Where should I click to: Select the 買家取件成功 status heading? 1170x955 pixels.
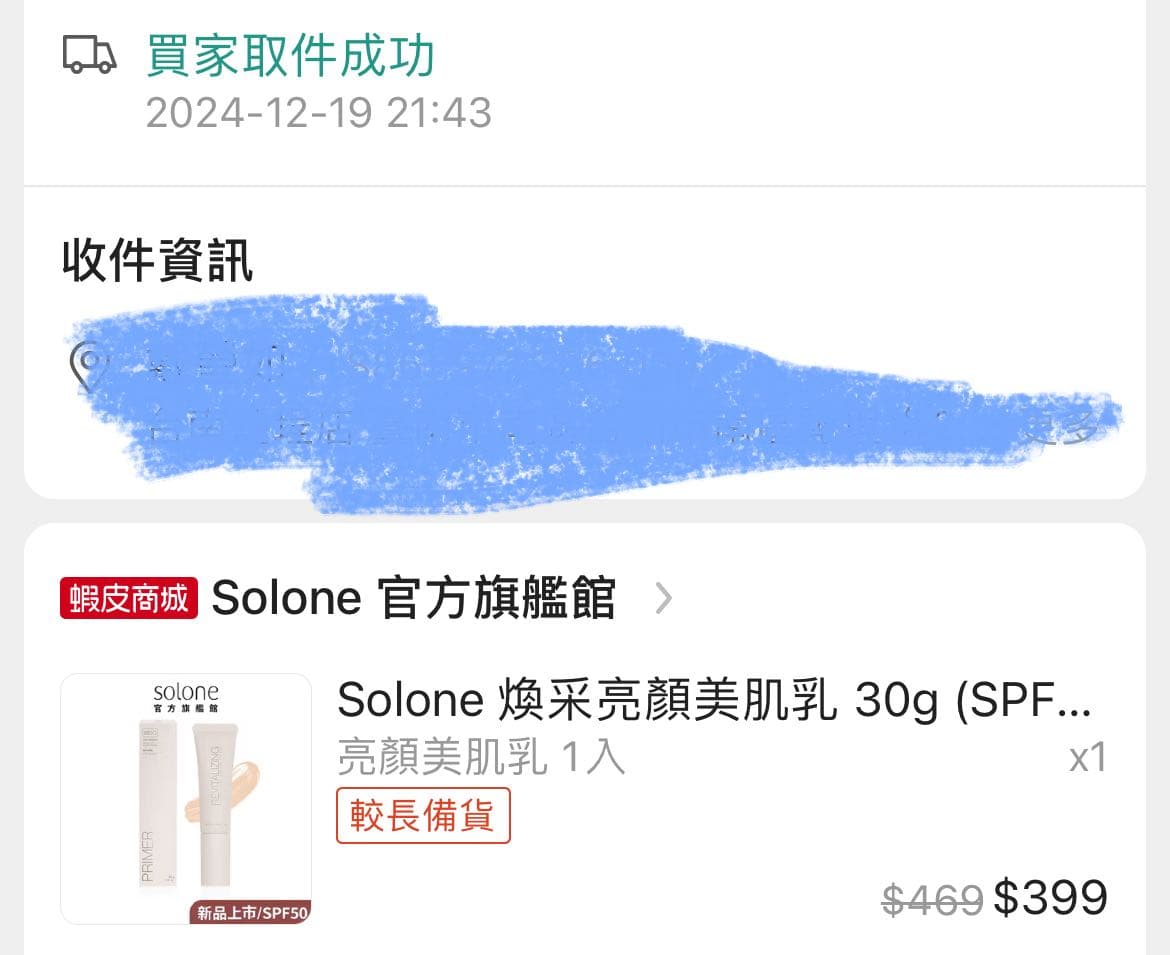tap(290, 57)
